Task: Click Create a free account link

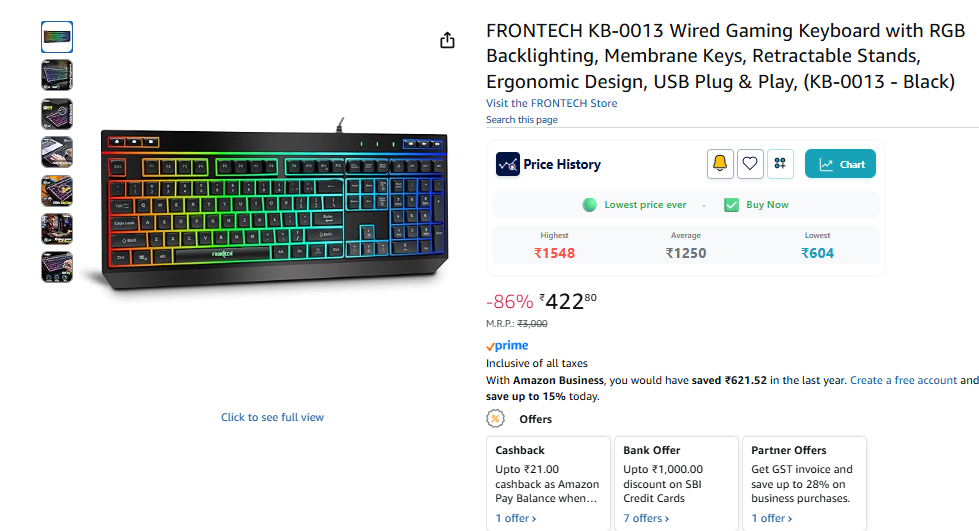Action: pyautogui.click(x=903, y=380)
